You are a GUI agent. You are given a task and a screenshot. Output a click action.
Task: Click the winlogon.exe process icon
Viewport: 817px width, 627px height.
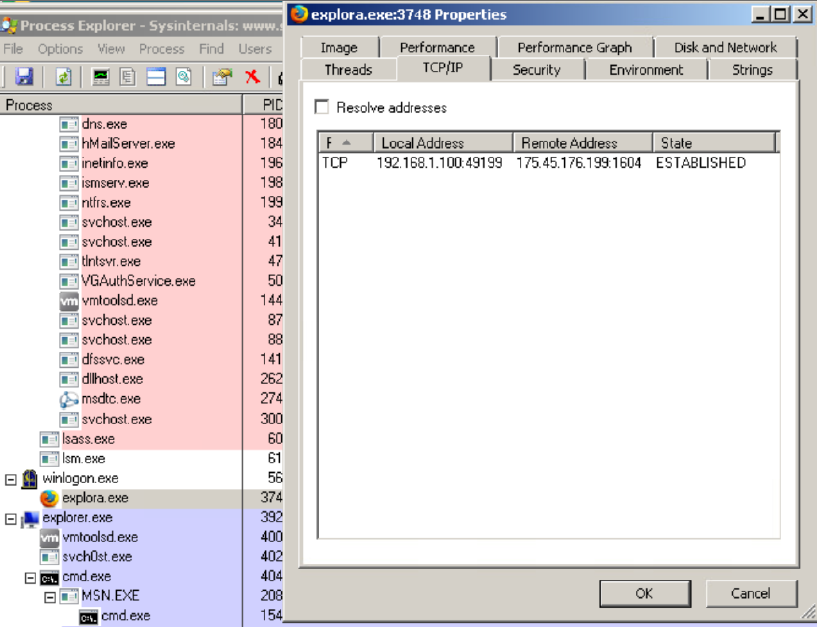tap(30, 478)
